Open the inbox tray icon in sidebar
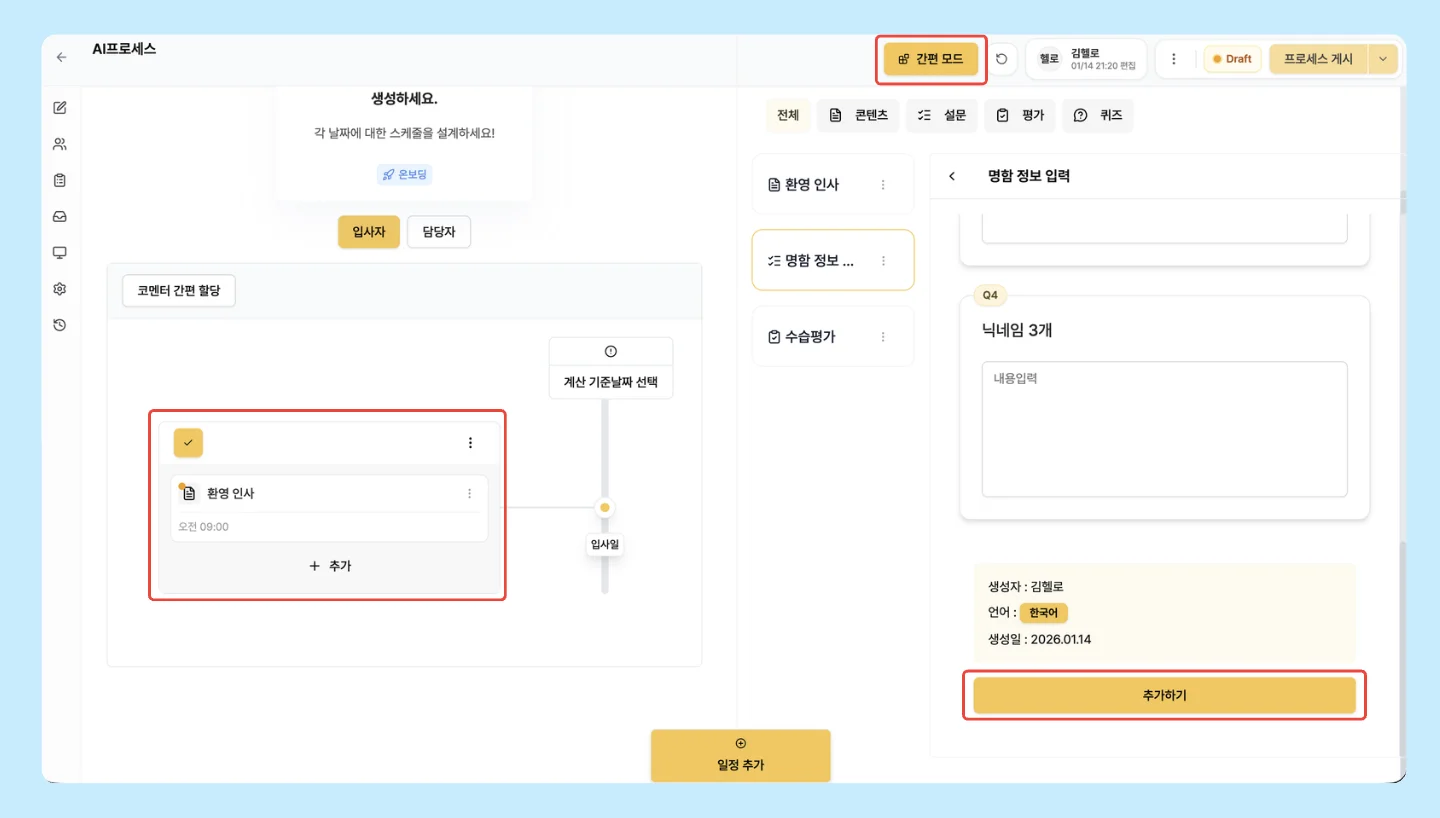 click(x=60, y=217)
